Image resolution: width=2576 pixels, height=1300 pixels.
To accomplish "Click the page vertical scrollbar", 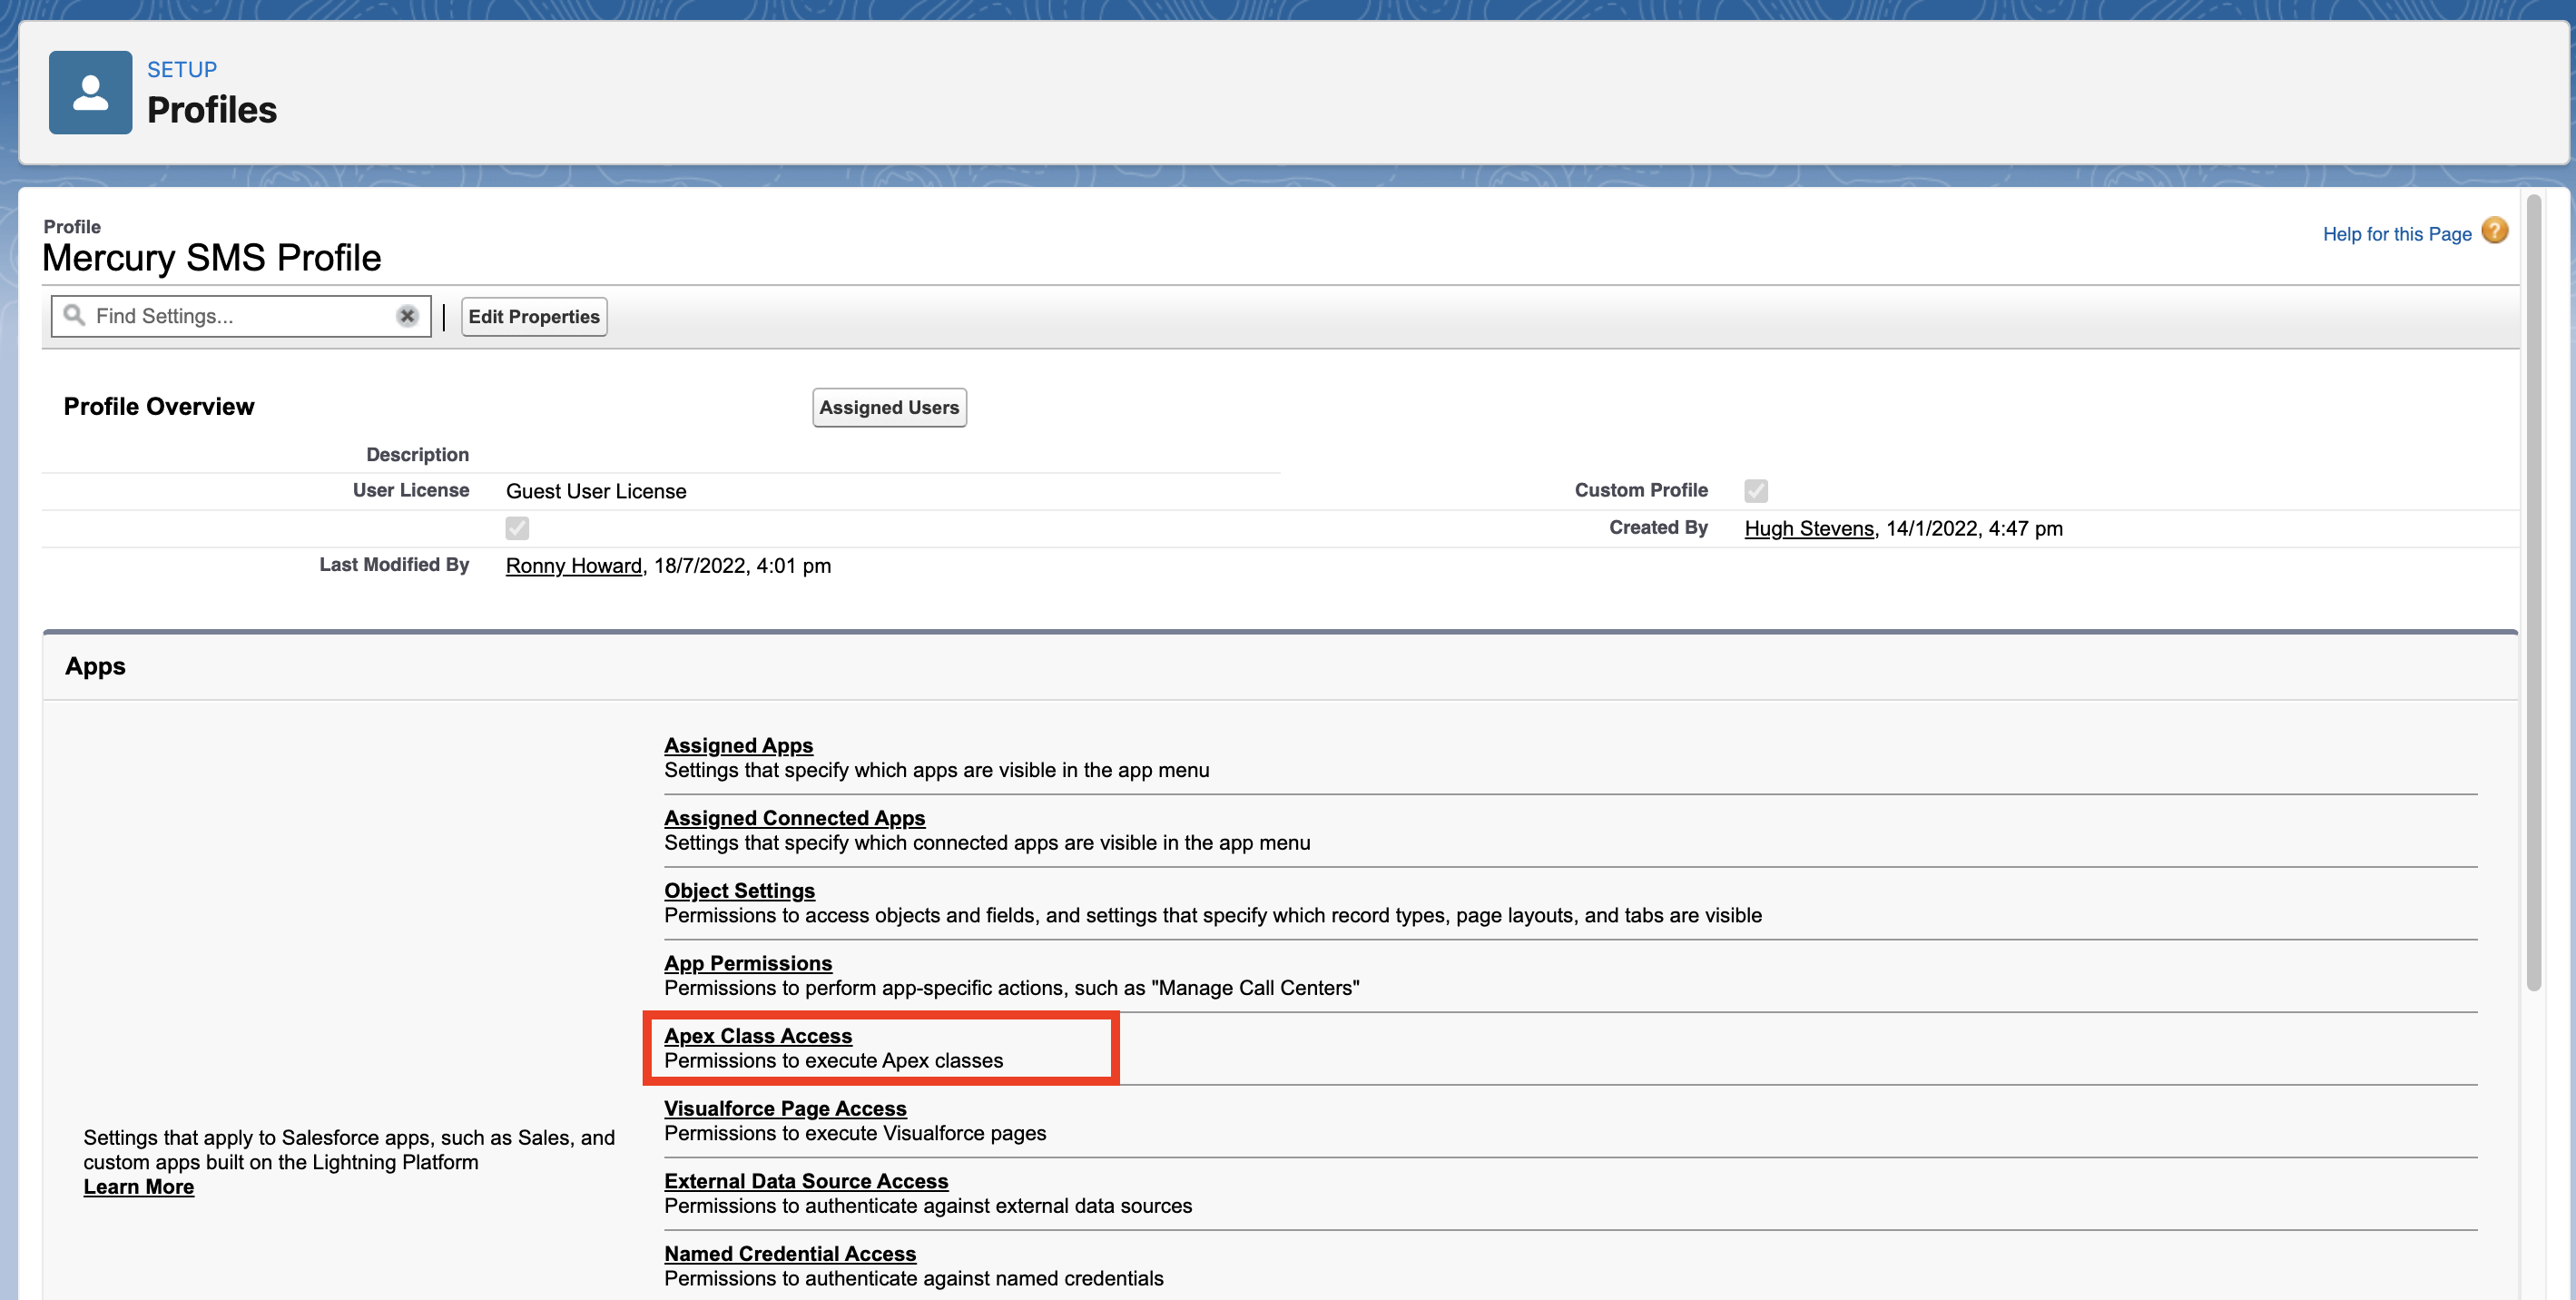I will click(2533, 592).
